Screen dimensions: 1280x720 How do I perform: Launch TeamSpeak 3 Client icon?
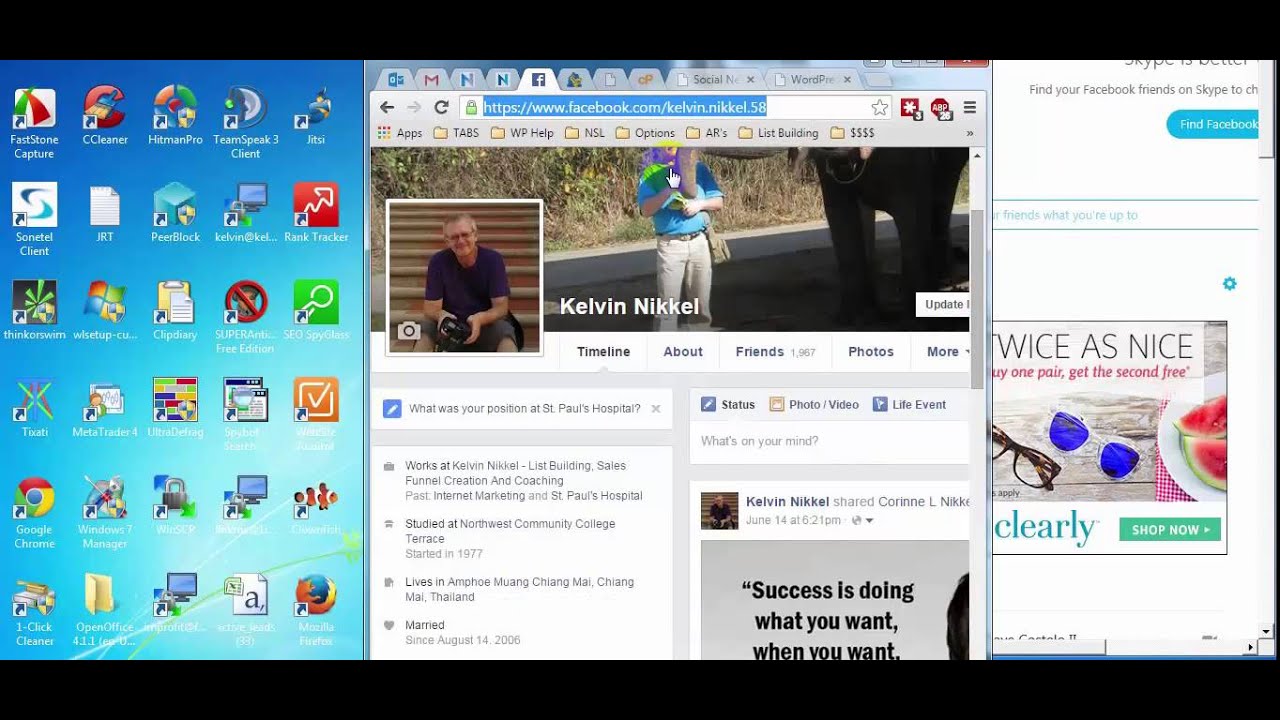click(x=245, y=123)
